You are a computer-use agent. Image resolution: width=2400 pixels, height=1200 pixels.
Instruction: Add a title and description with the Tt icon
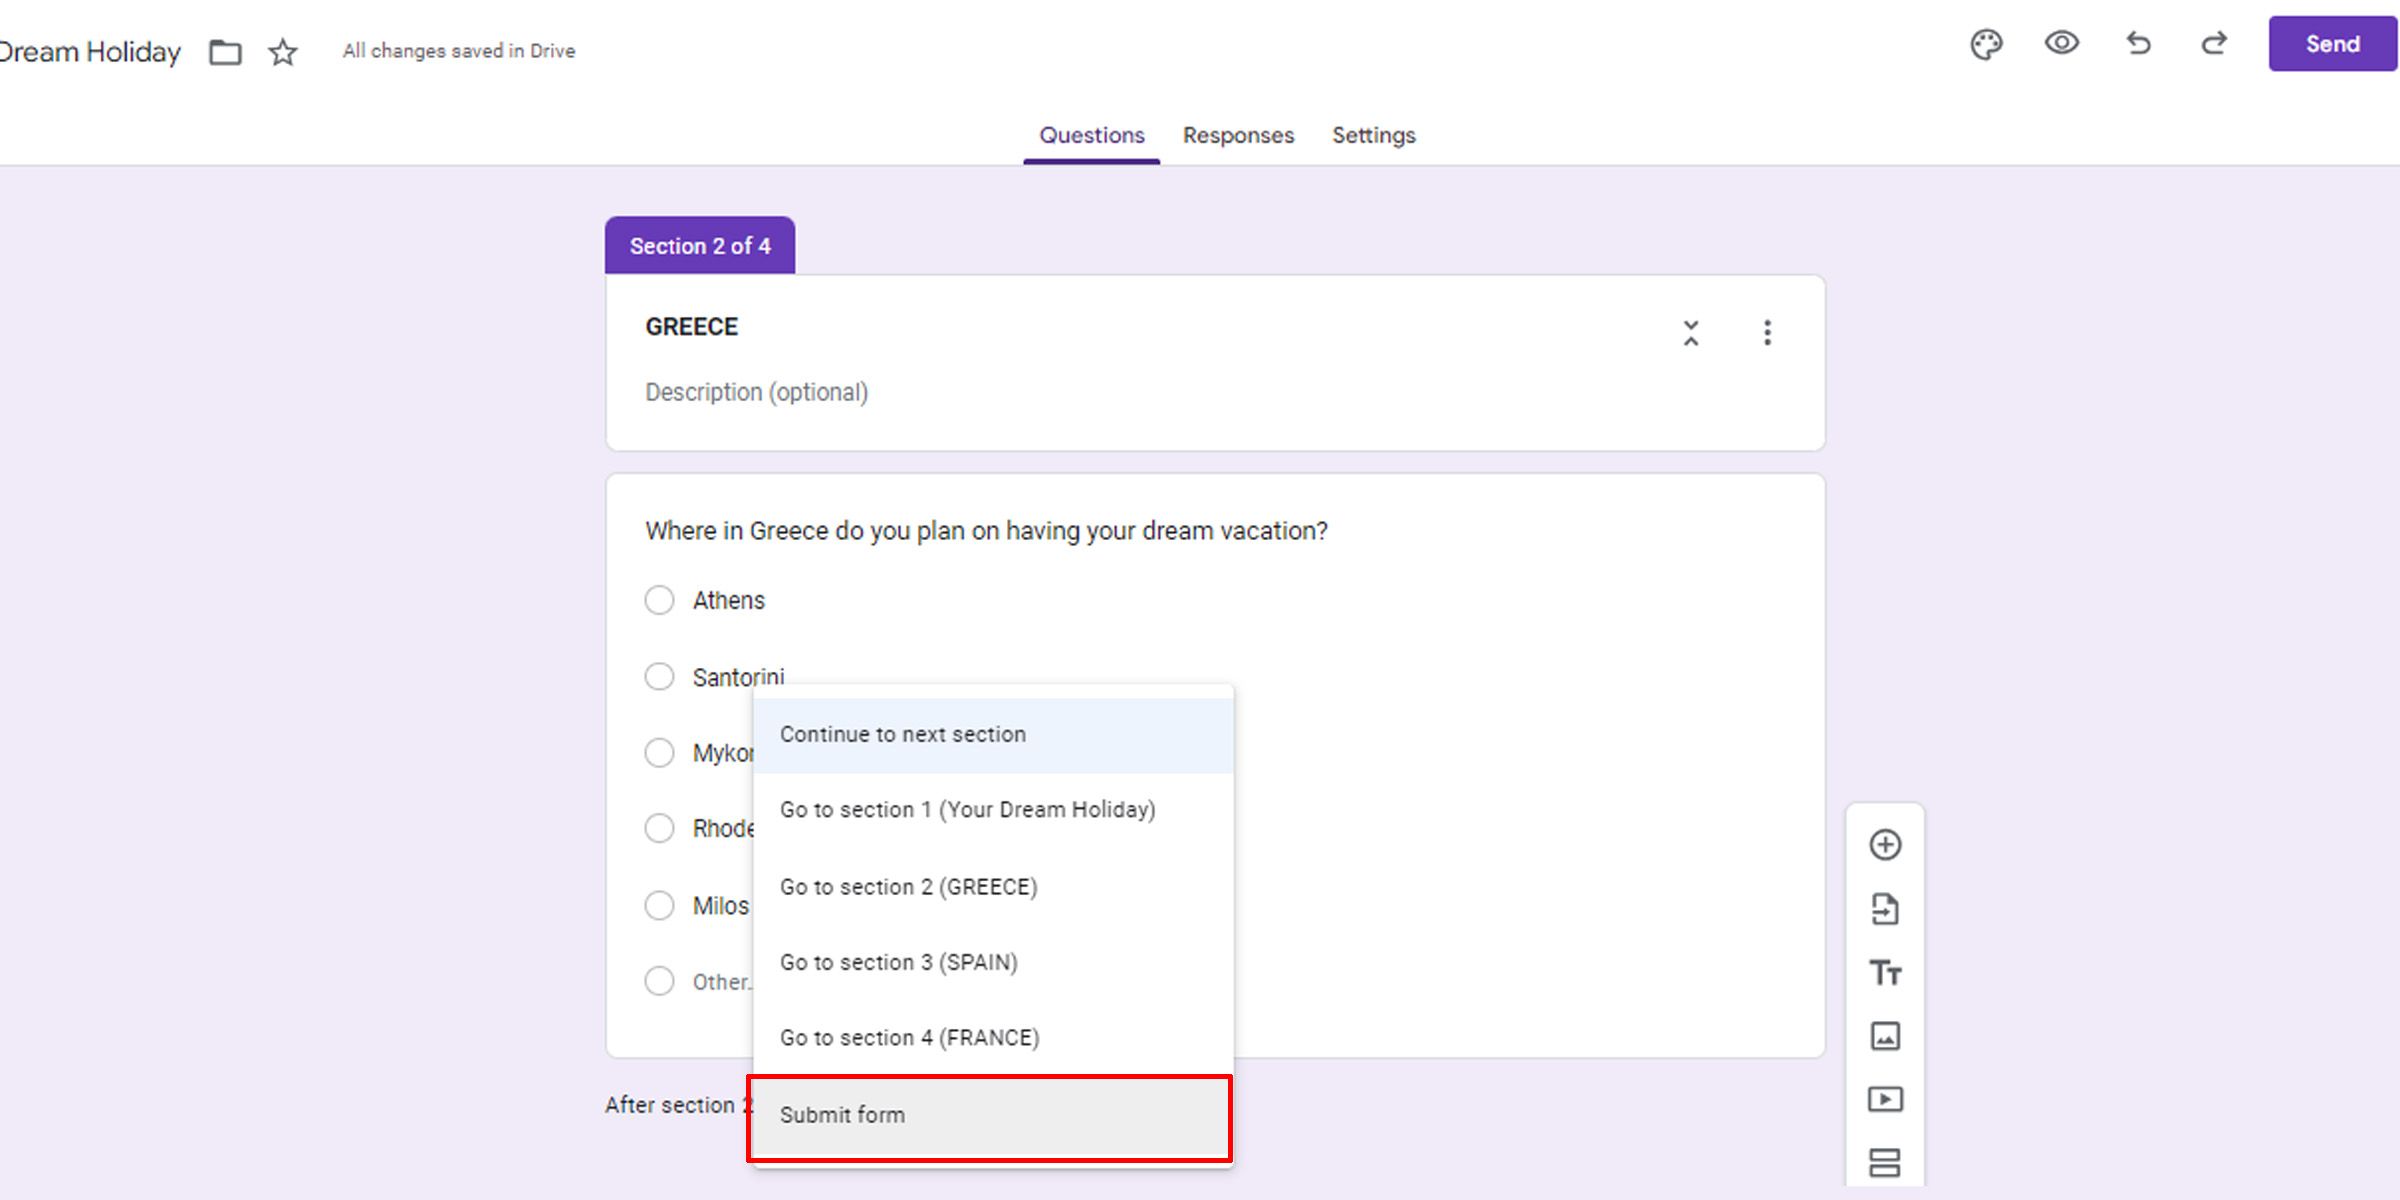(1887, 972)
